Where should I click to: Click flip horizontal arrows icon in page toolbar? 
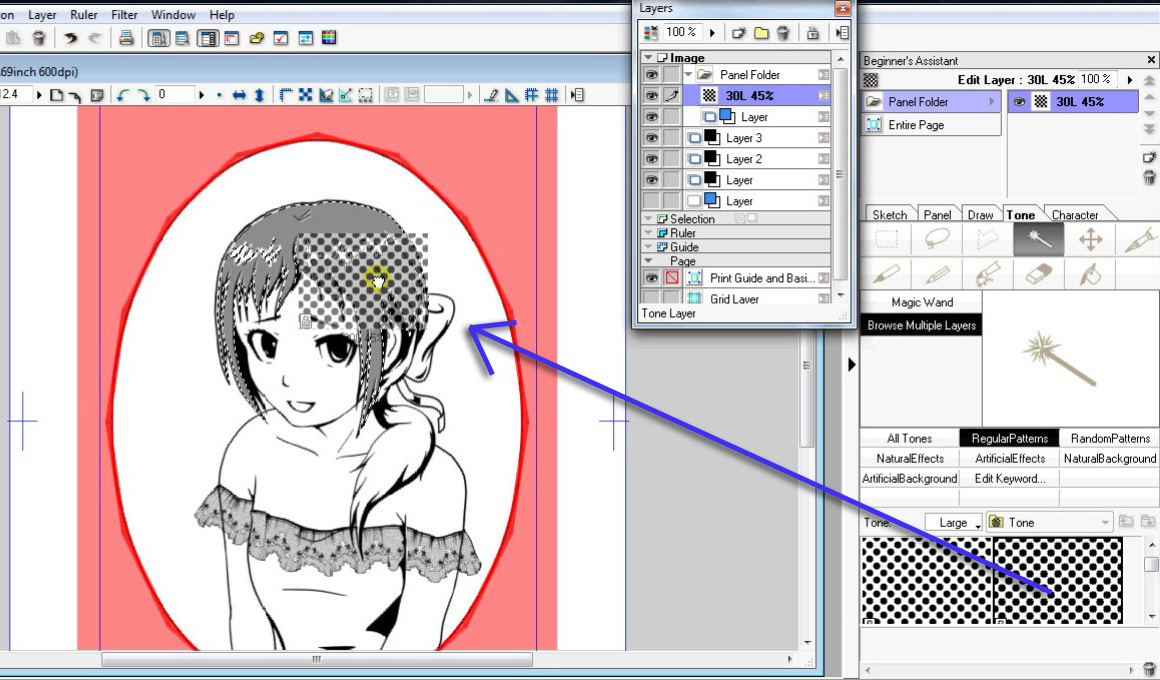click(239, 95)
